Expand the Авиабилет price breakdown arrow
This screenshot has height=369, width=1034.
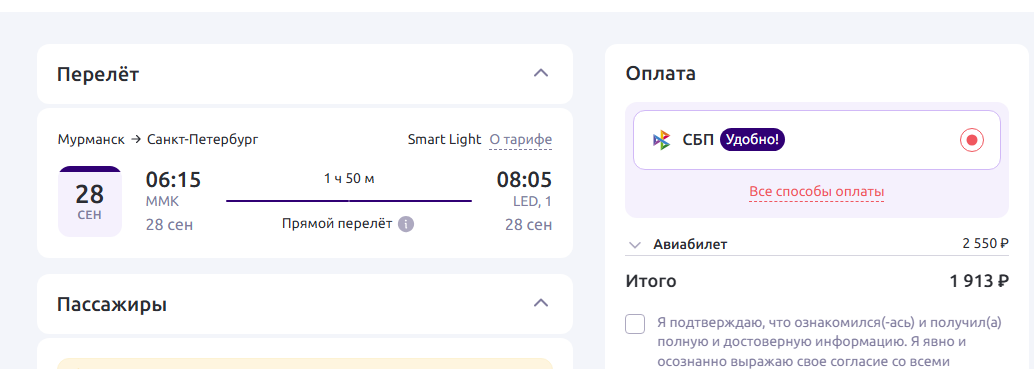(635, 244)
